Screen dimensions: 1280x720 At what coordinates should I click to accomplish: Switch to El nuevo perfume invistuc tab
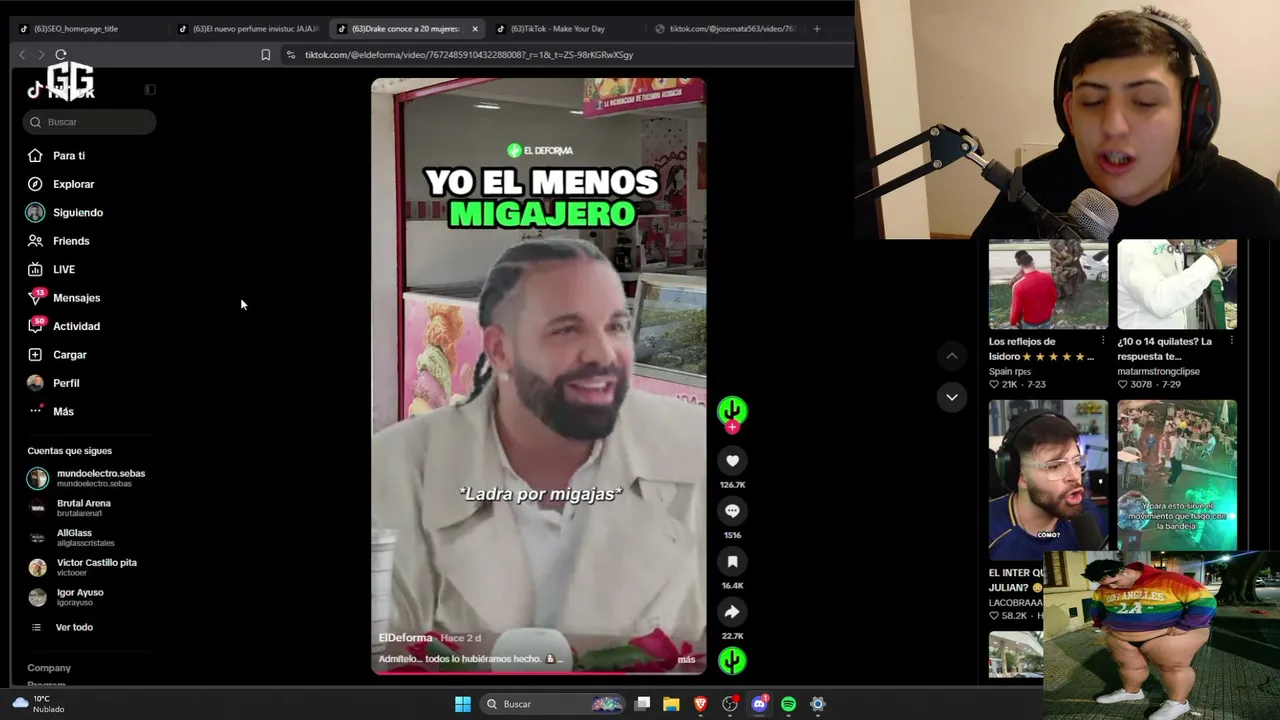click(250, 29)
